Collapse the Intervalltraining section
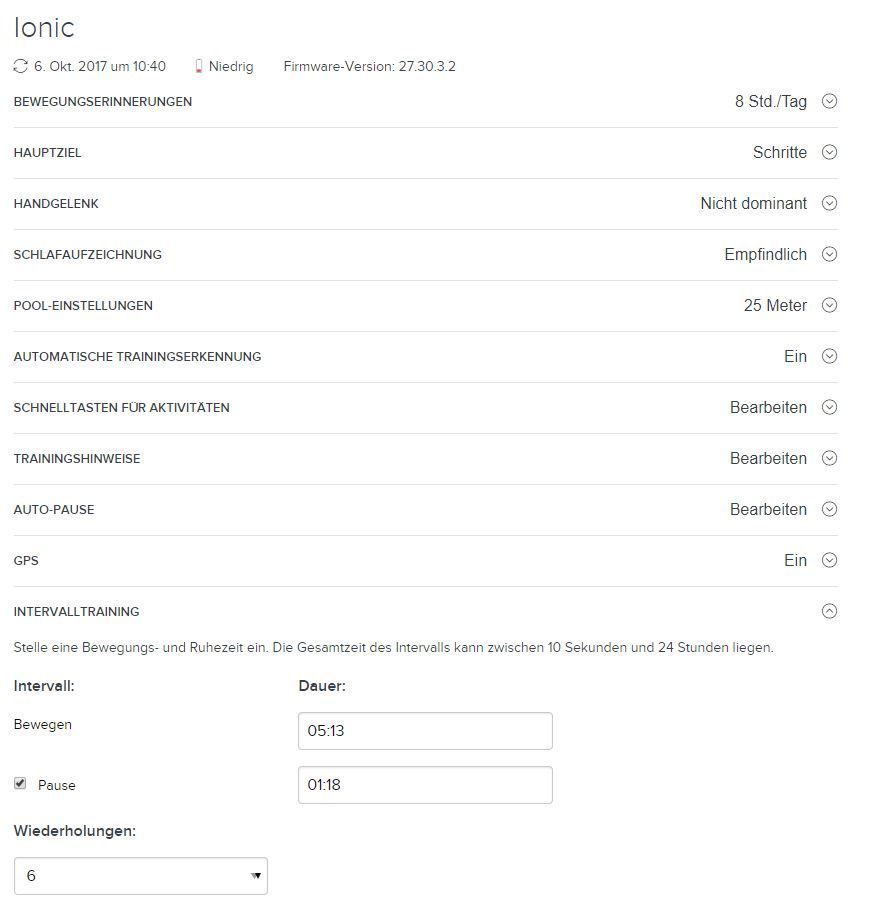 click(x=829, y=611)
